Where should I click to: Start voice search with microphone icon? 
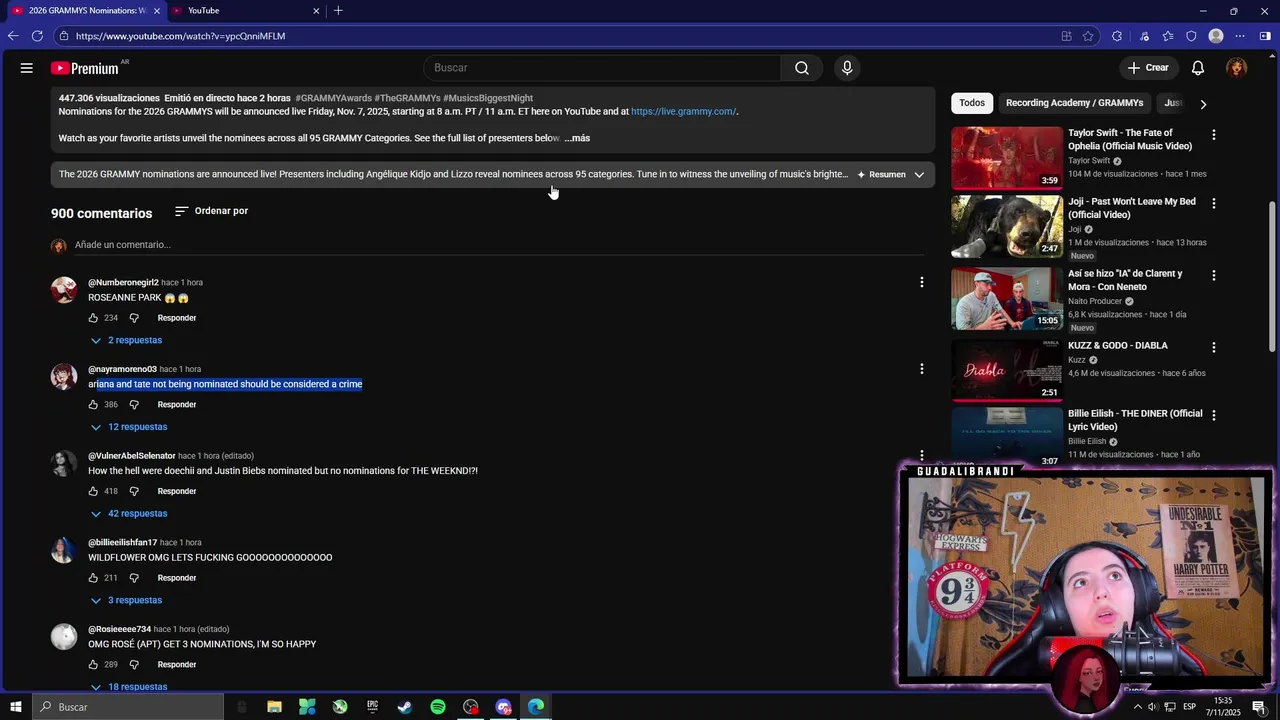(x=847, y=68)
